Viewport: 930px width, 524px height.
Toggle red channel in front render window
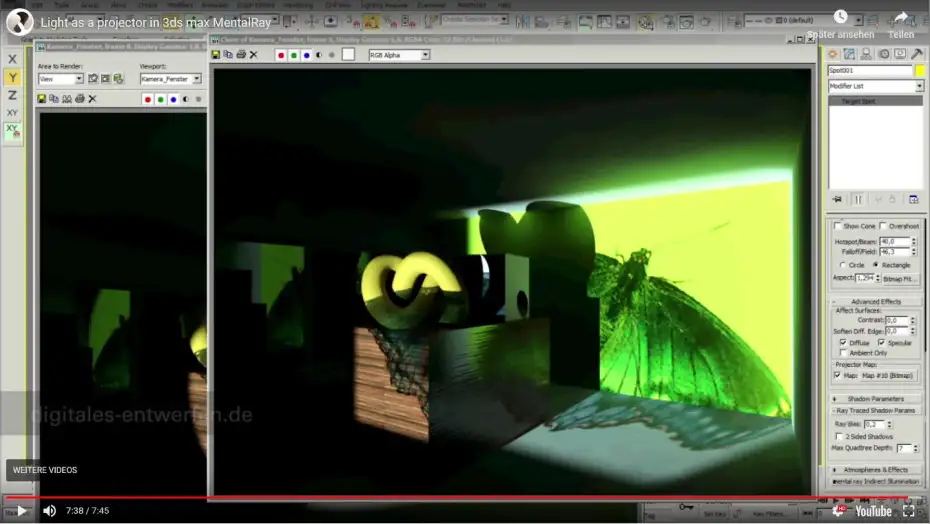(281, 55)
